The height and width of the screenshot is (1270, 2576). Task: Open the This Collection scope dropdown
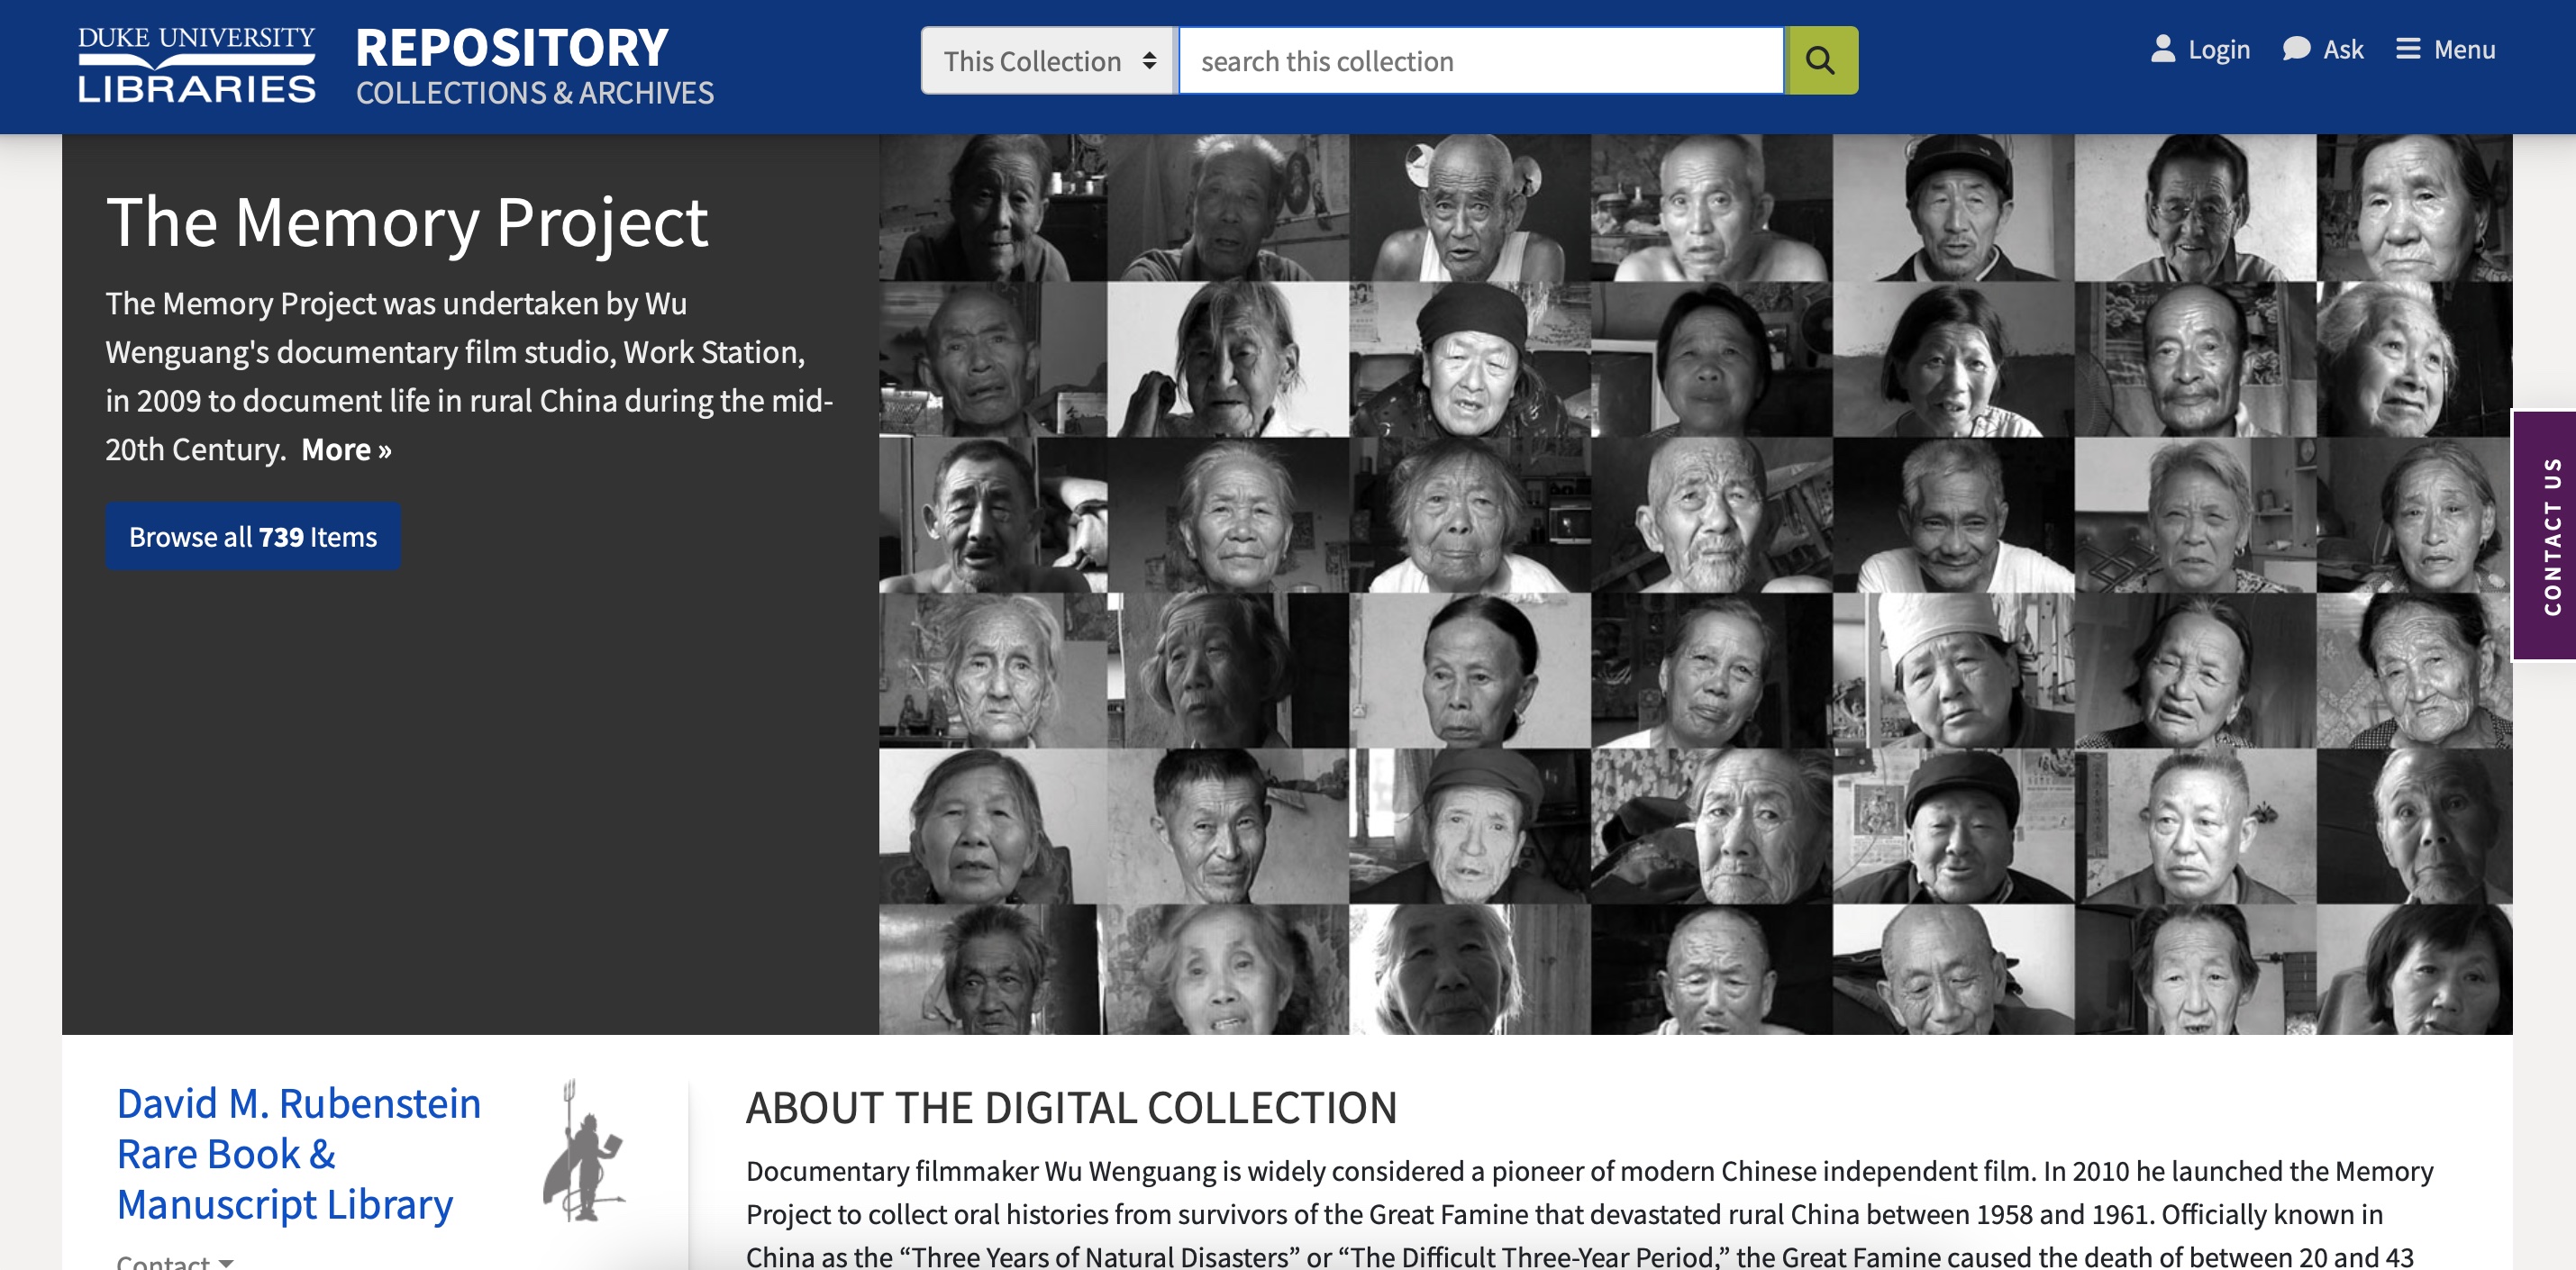(1047, 61)
